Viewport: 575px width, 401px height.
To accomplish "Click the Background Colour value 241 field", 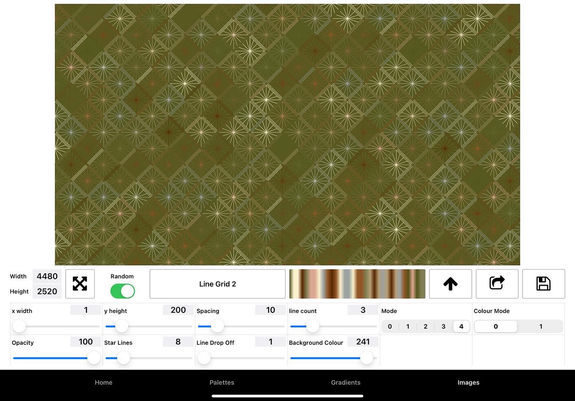I will pos(363,342).
